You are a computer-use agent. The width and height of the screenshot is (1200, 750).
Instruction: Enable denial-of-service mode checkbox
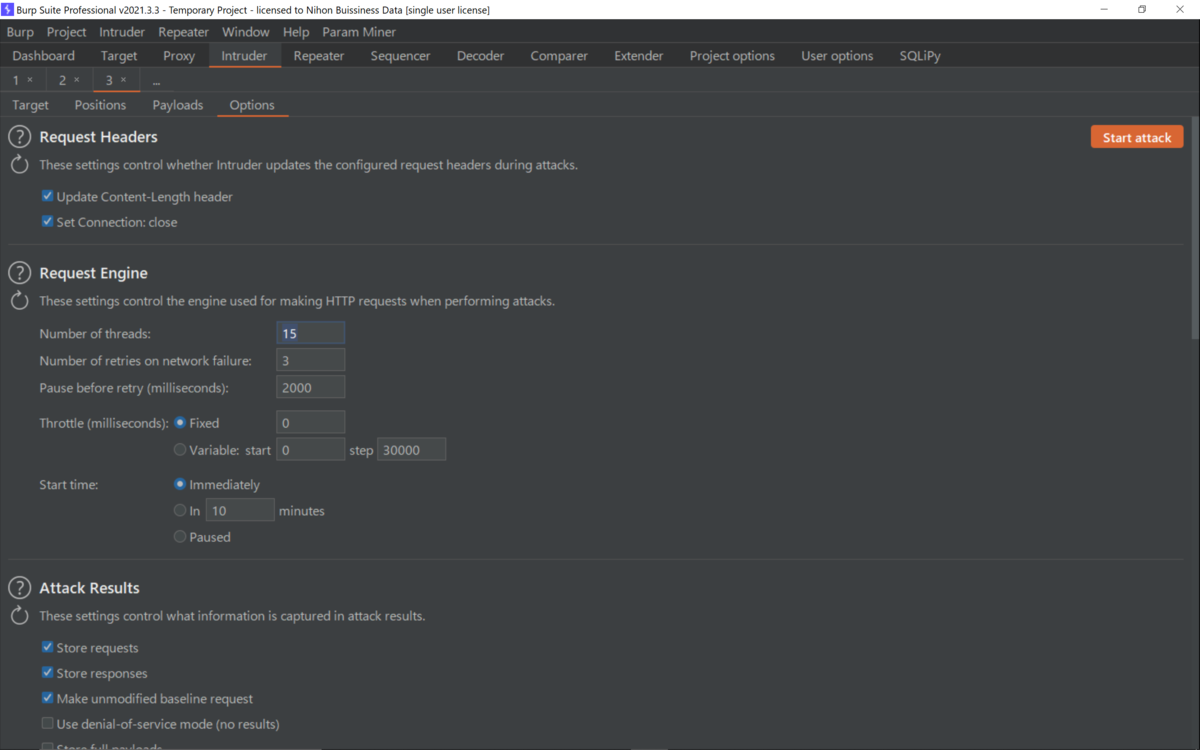point(47,723)
